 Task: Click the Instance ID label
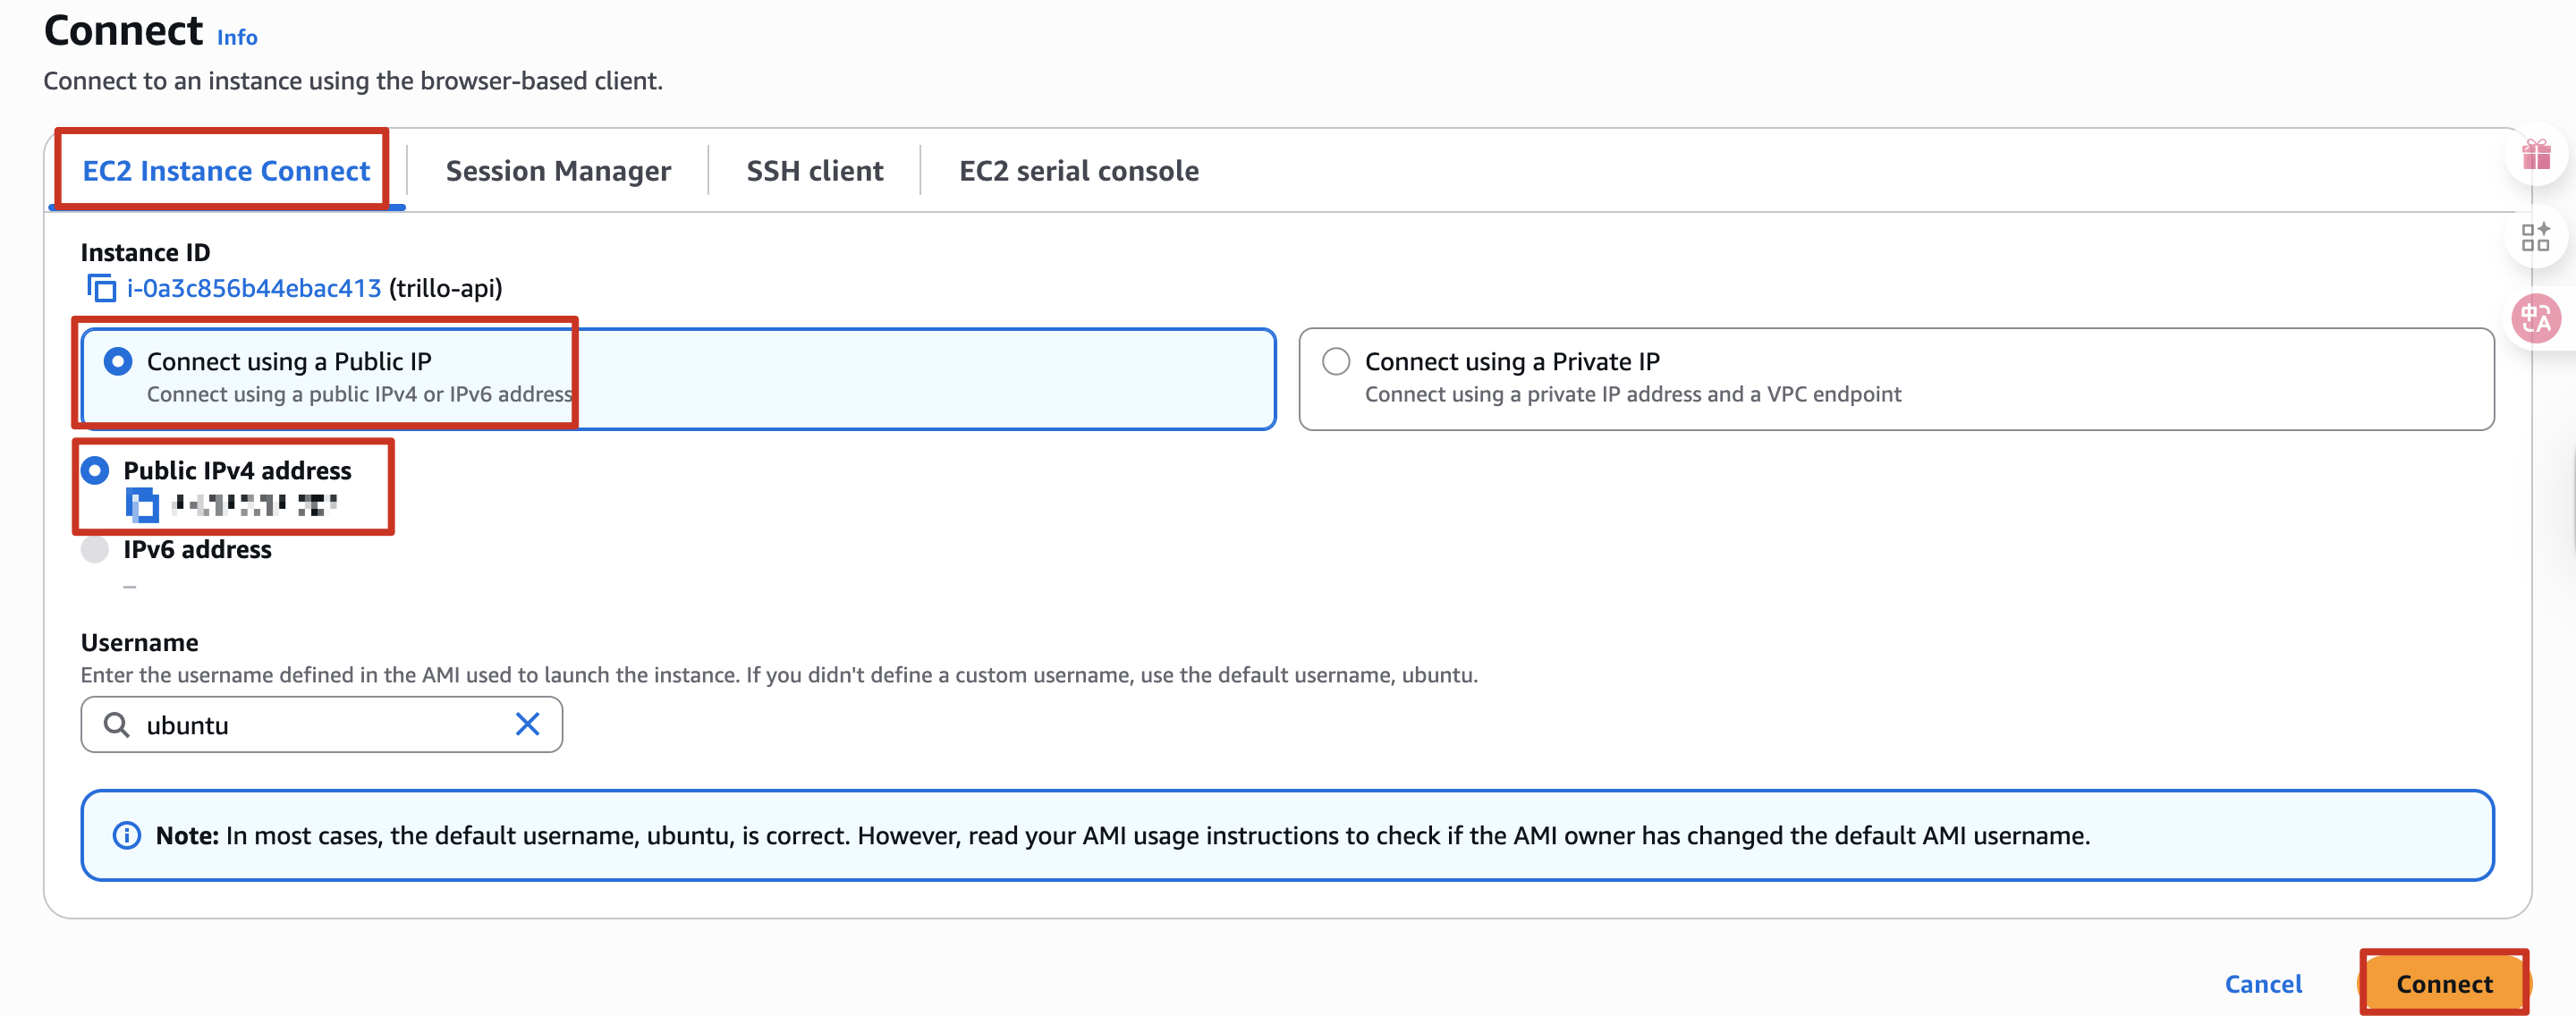[146, 252]
